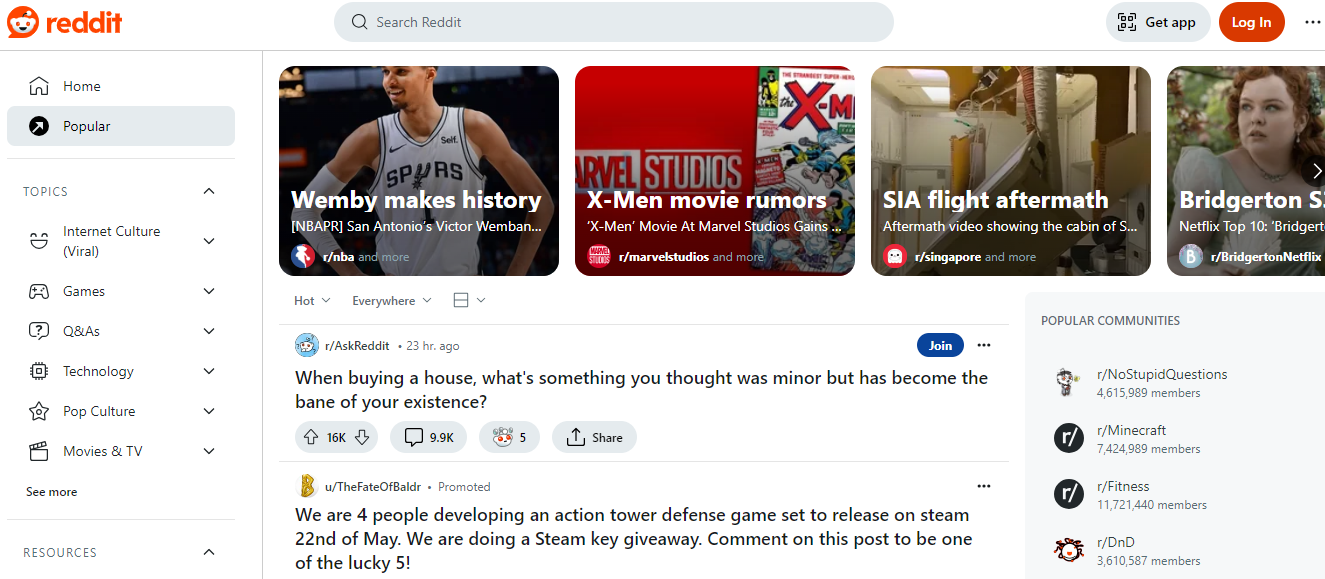
Task: Select the Home icon in the sidebar
Action: [38, 85]
